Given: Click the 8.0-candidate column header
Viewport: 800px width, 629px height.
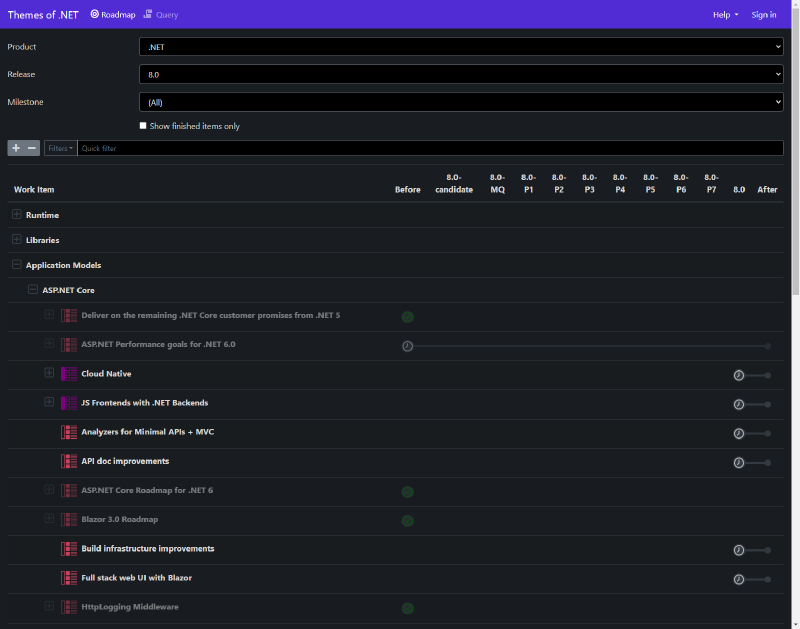Looking at the screenshot, I should click(x=454, y=183).
